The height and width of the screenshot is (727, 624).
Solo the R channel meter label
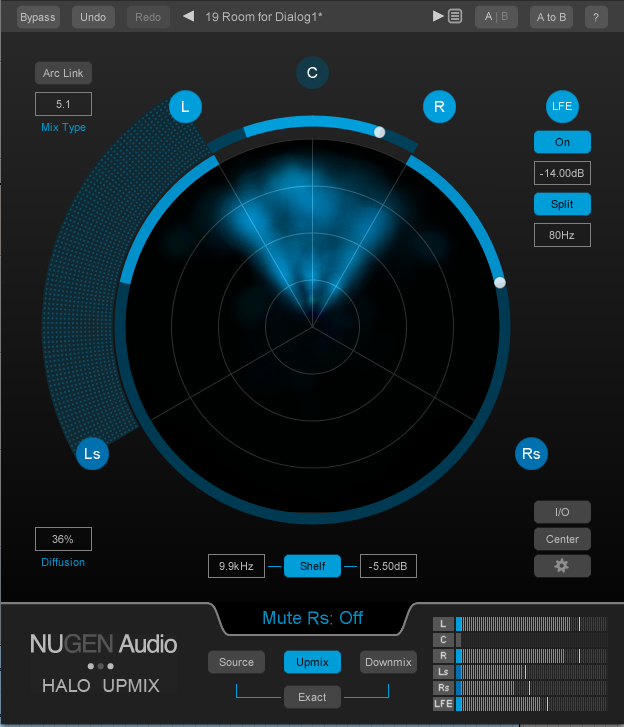(x=443, y=656)
